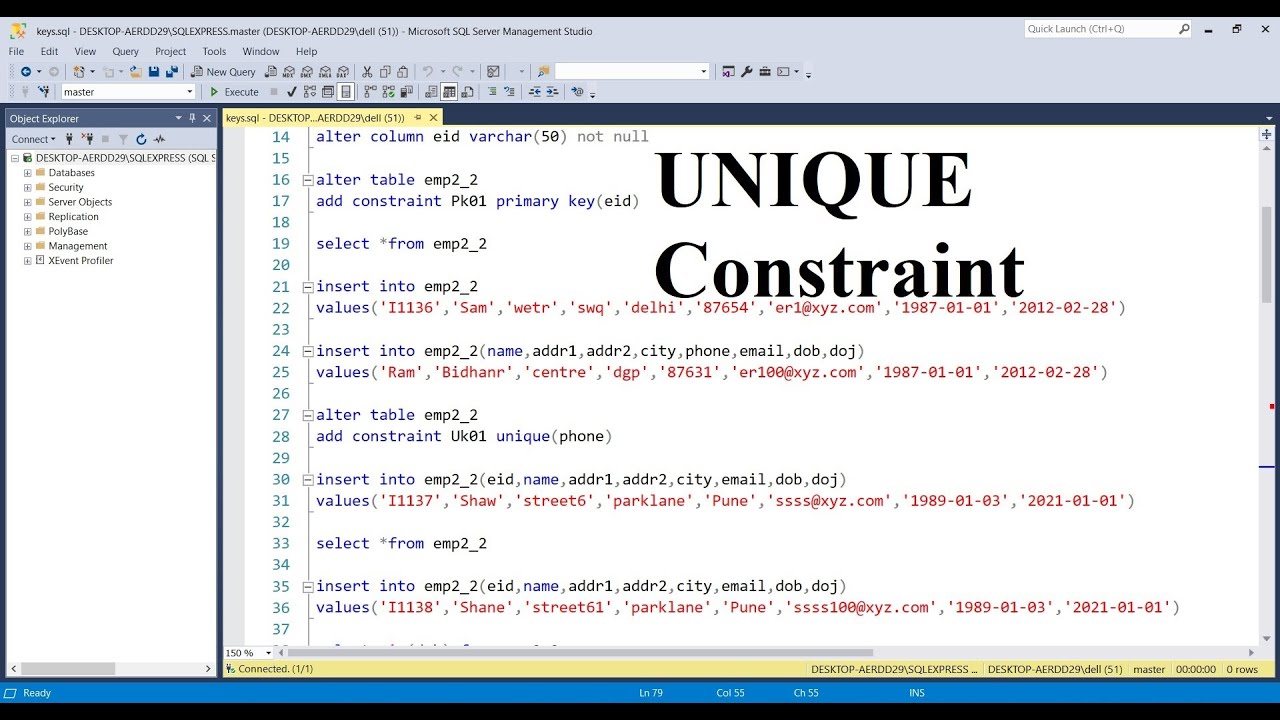Expand the Databases node
The image size is (1280, 720).
click(27, 173)
